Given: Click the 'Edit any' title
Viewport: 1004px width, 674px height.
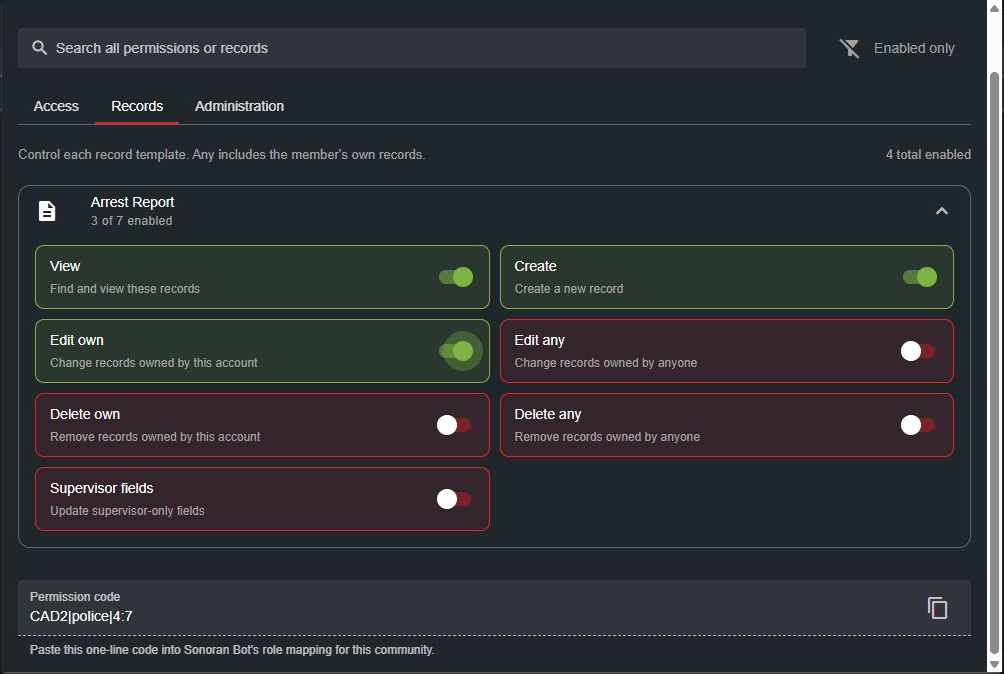Looking at the screenshot, I should [539, 341].
